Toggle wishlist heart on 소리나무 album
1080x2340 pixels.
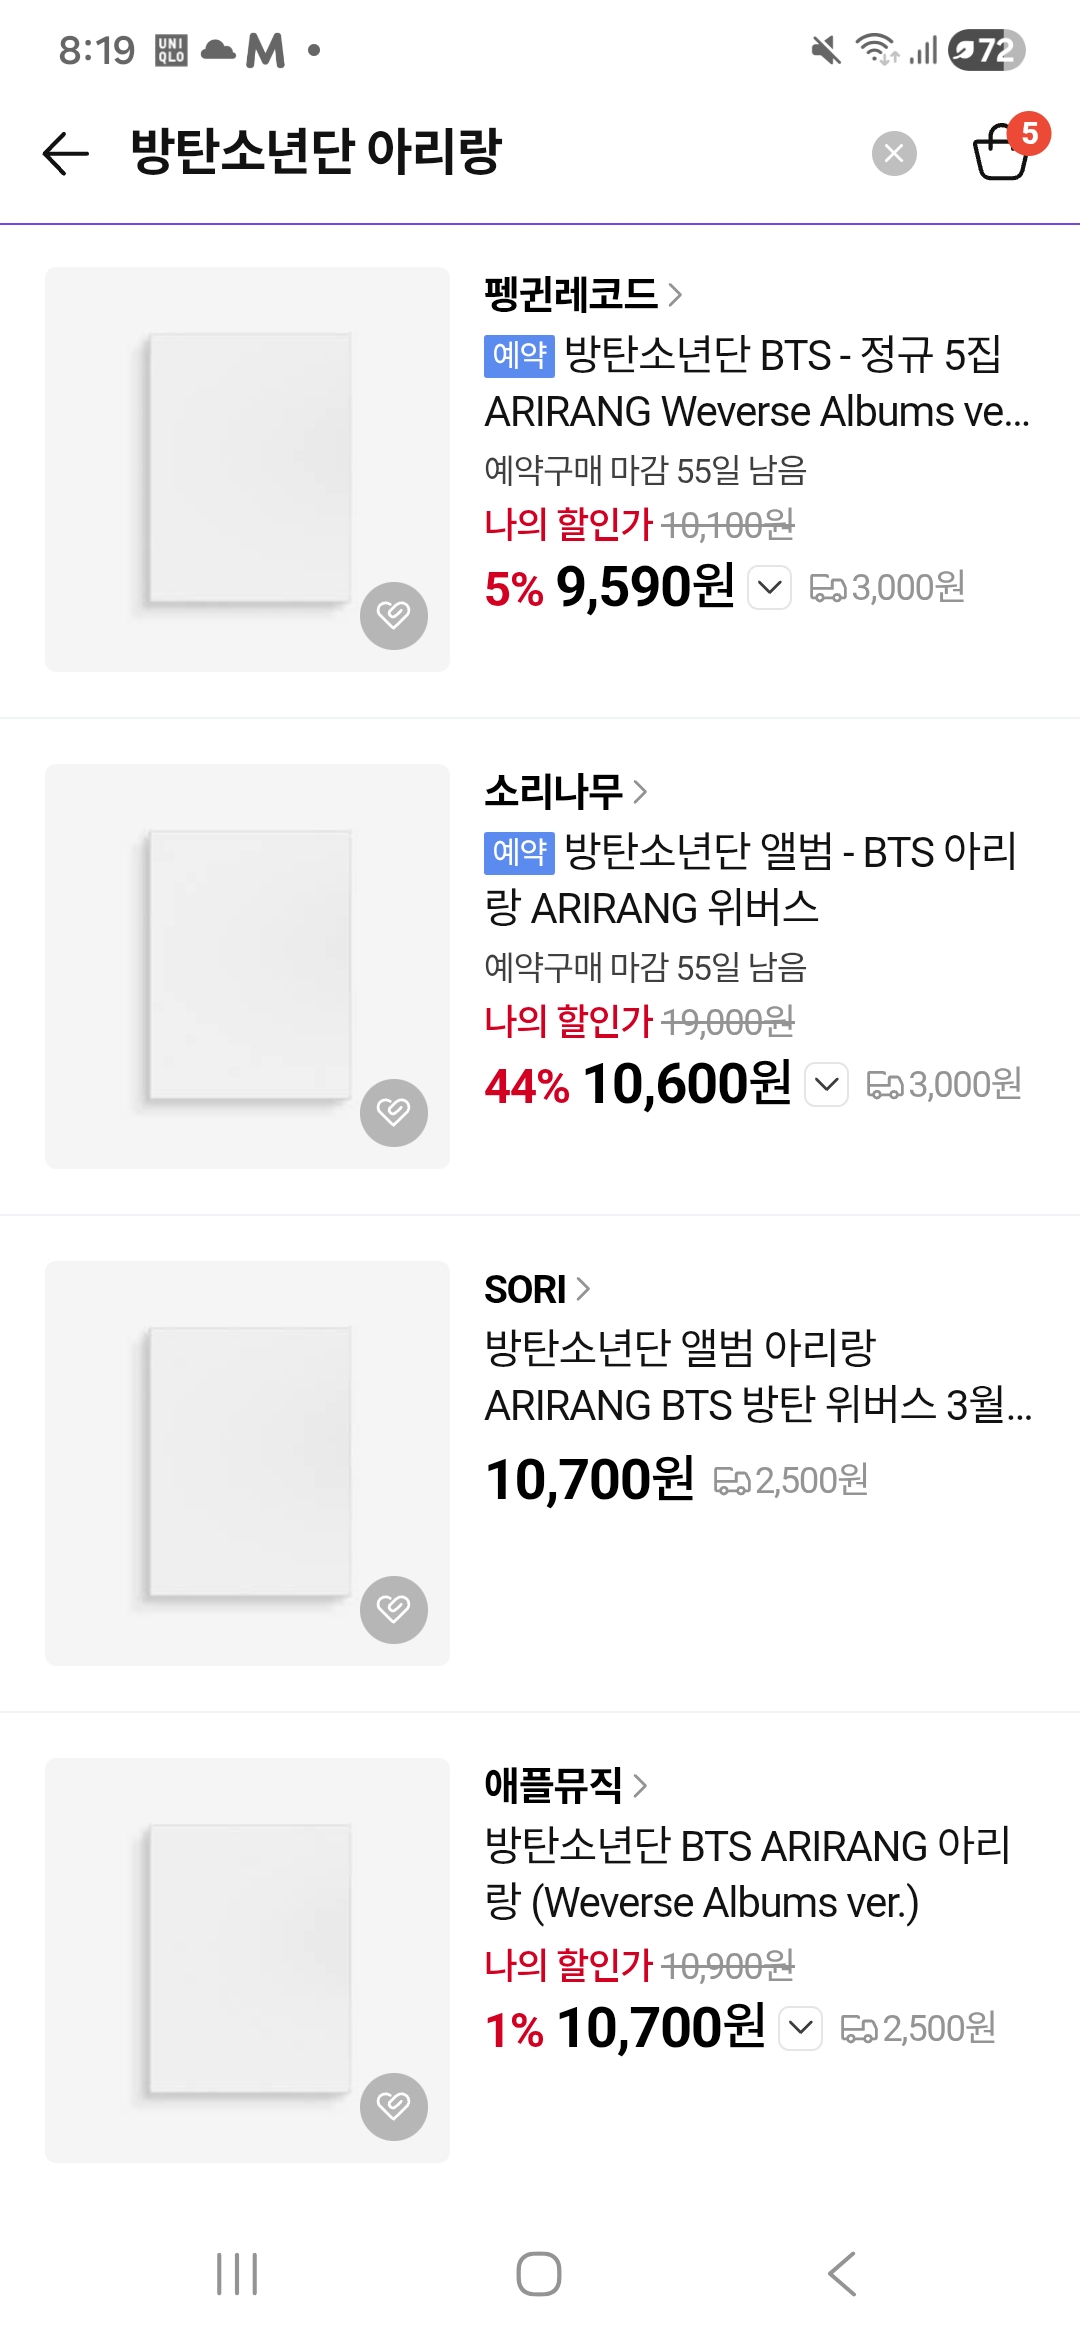(x=394, y=1112)
